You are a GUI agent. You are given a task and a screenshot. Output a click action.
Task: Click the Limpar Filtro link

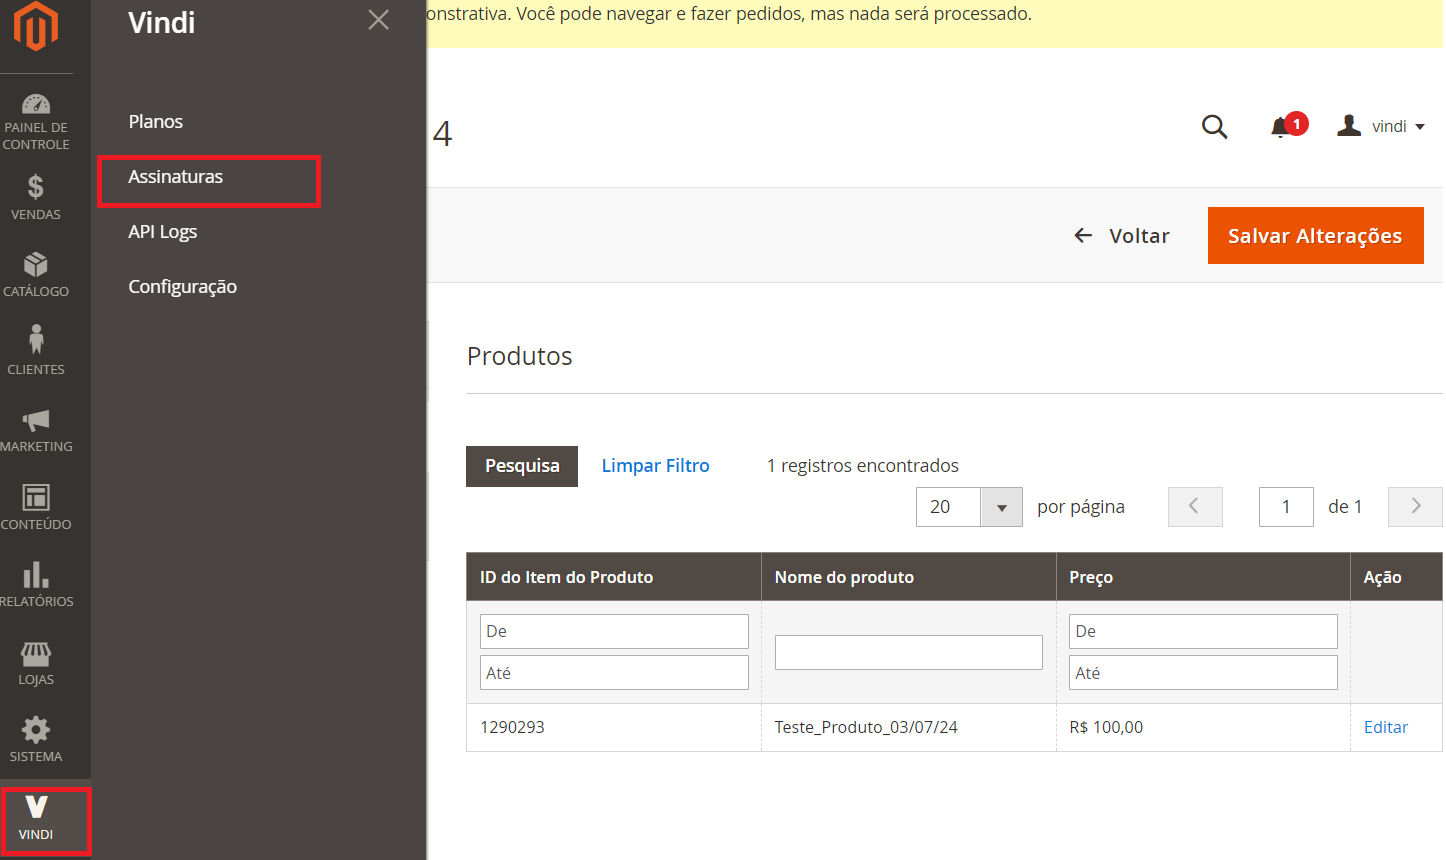click(x=655, y=466)
